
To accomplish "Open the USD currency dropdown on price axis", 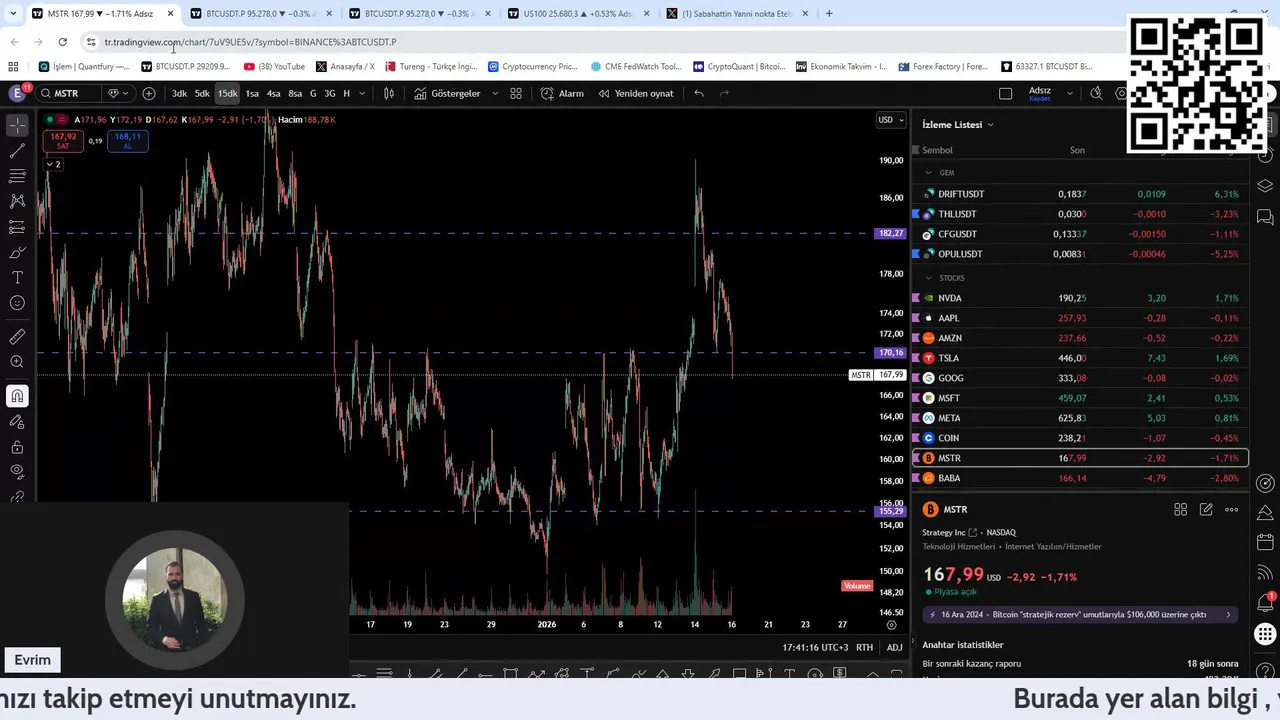I will [890, 120].
